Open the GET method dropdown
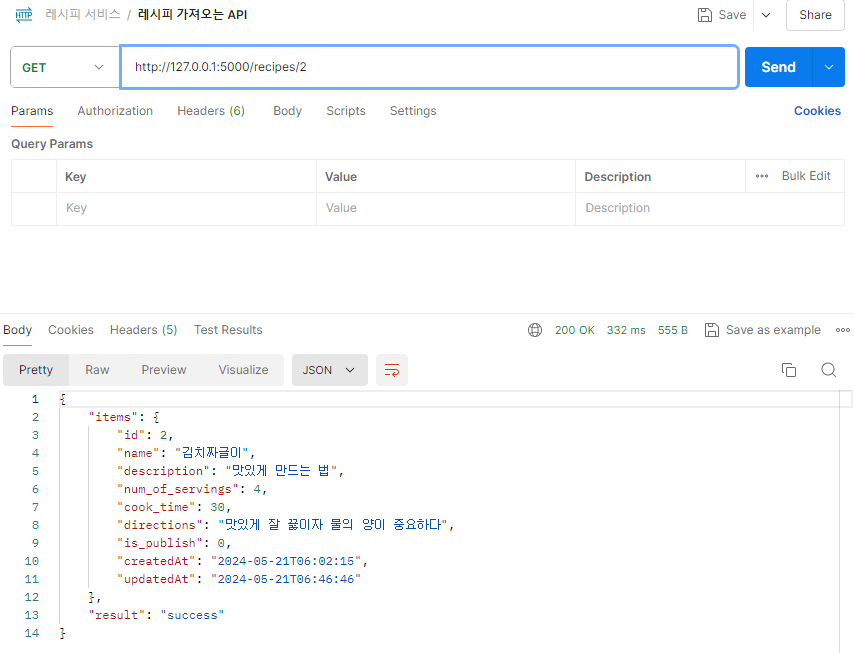The image size is (854, 653). (65, 67)
